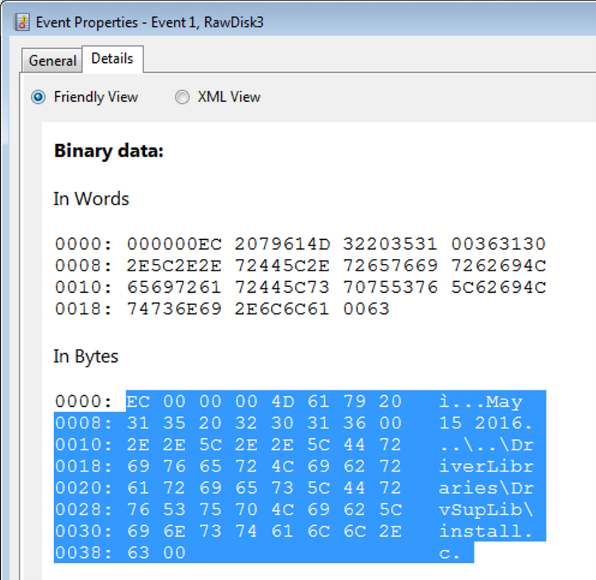Click the Friendly View label
596x580 pixels.
96,97
